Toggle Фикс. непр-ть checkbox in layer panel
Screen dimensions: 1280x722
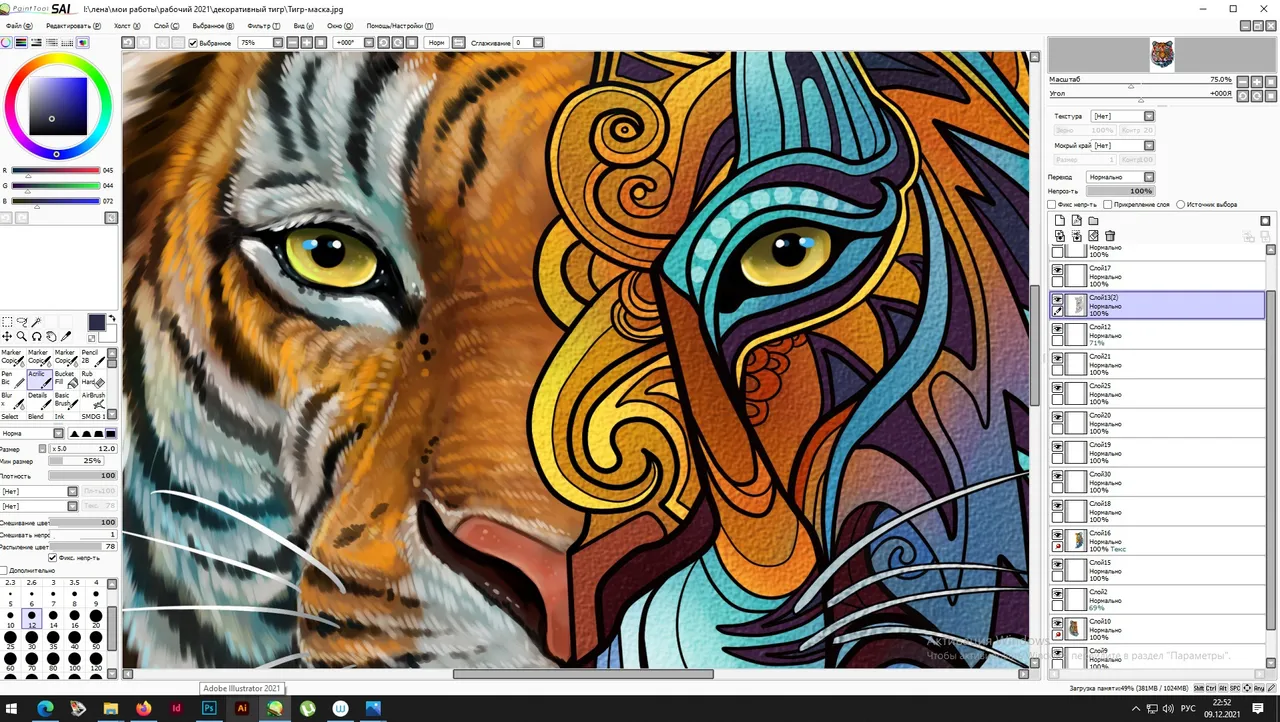tap(1052, 205)
